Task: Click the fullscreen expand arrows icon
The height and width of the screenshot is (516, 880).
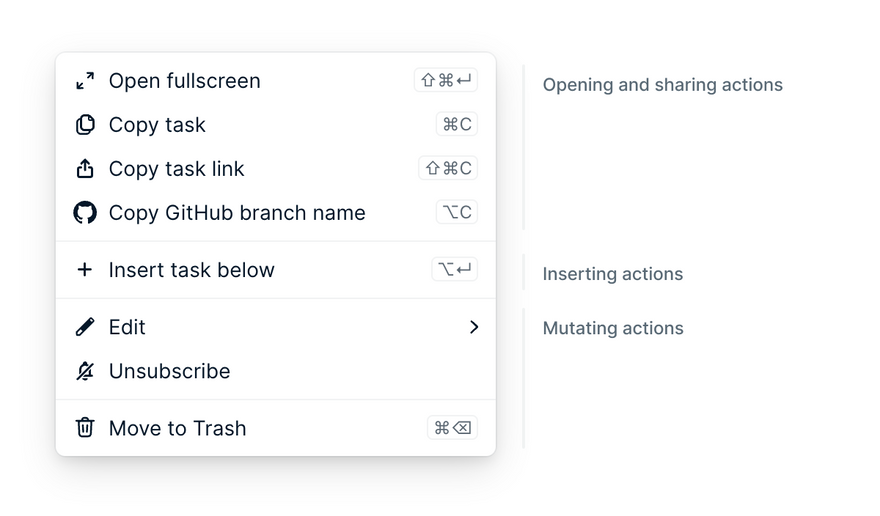Action: pos(85,81)
